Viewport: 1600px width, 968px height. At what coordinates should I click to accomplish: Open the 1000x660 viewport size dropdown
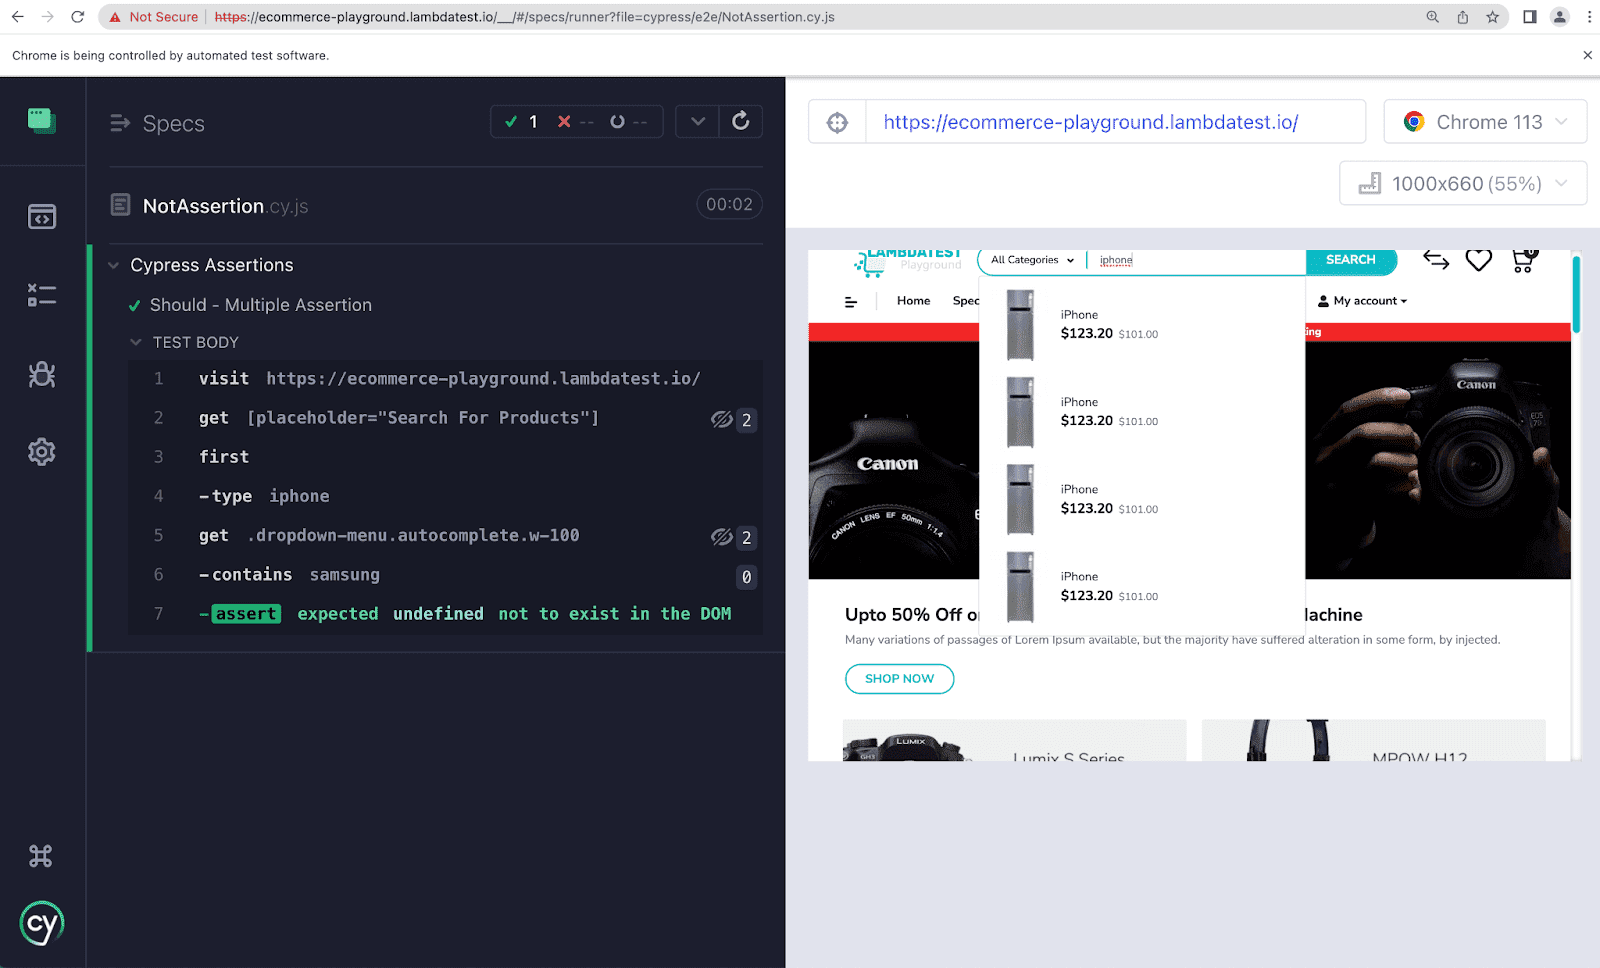tap(1462, 183)
